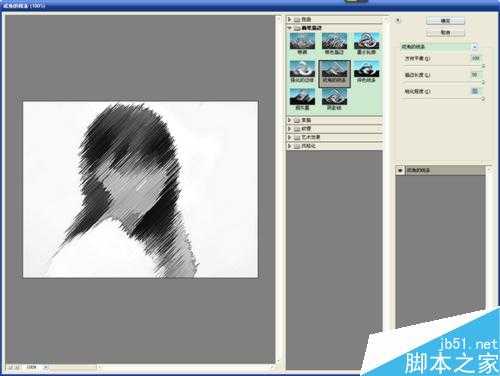Expand the 素描 filter category
The height and width of the screenshot is (376, 500).
pyautogui.click(x=289, y=120)
